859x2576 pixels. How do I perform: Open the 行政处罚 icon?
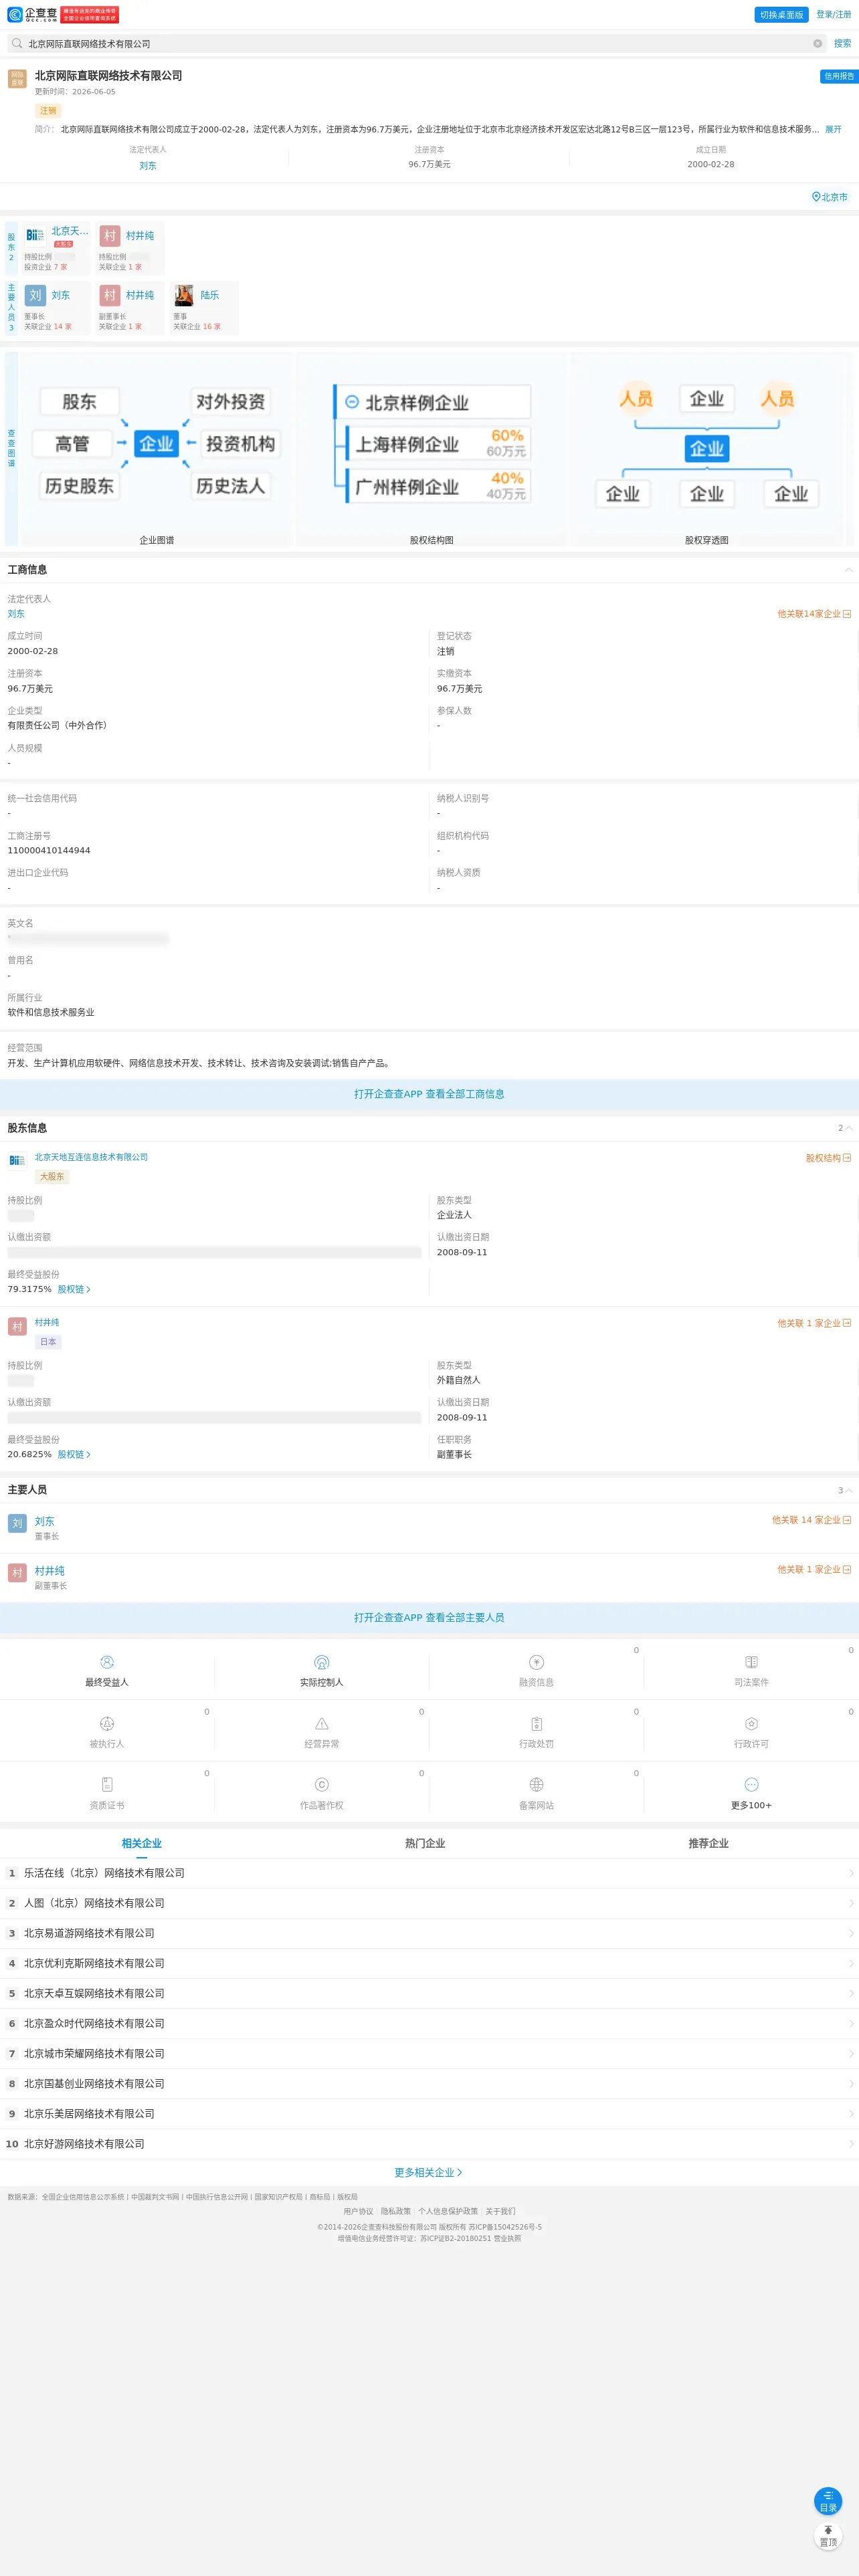[536, 1723]
